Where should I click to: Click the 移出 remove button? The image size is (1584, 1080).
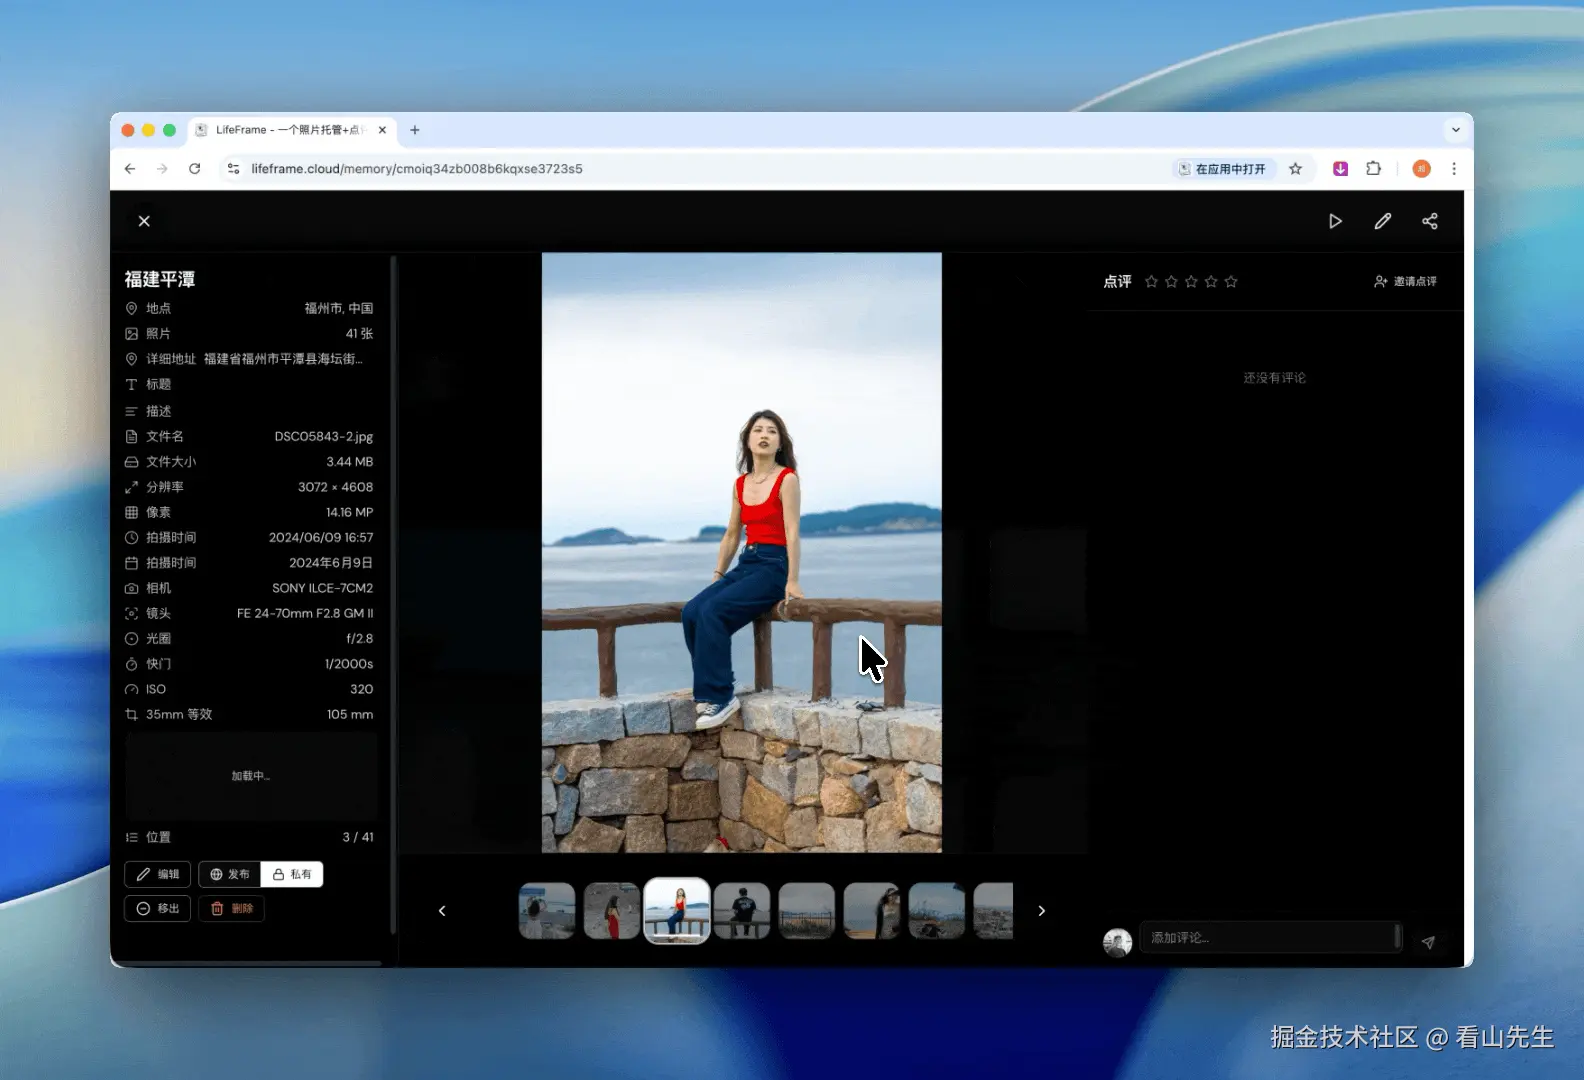coord(158,909)
